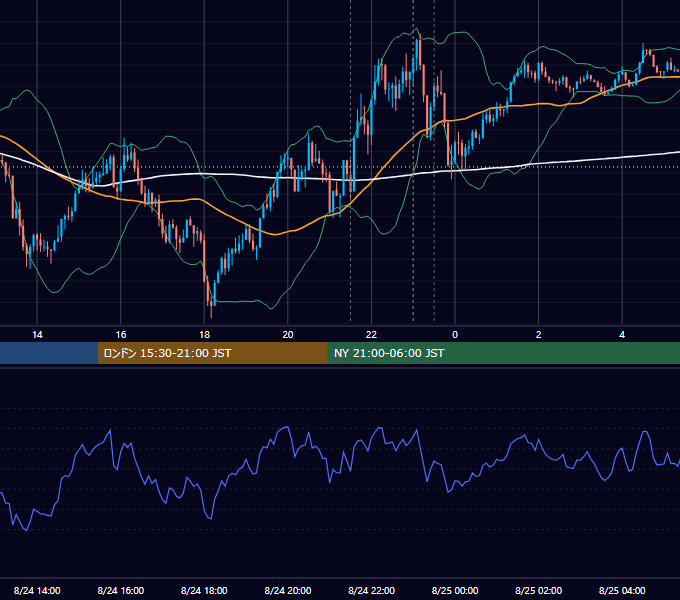The height and width of the screenshot is (600, 680).
Task: Click the 8/24 22:00 date label
Action: point(372,590)
